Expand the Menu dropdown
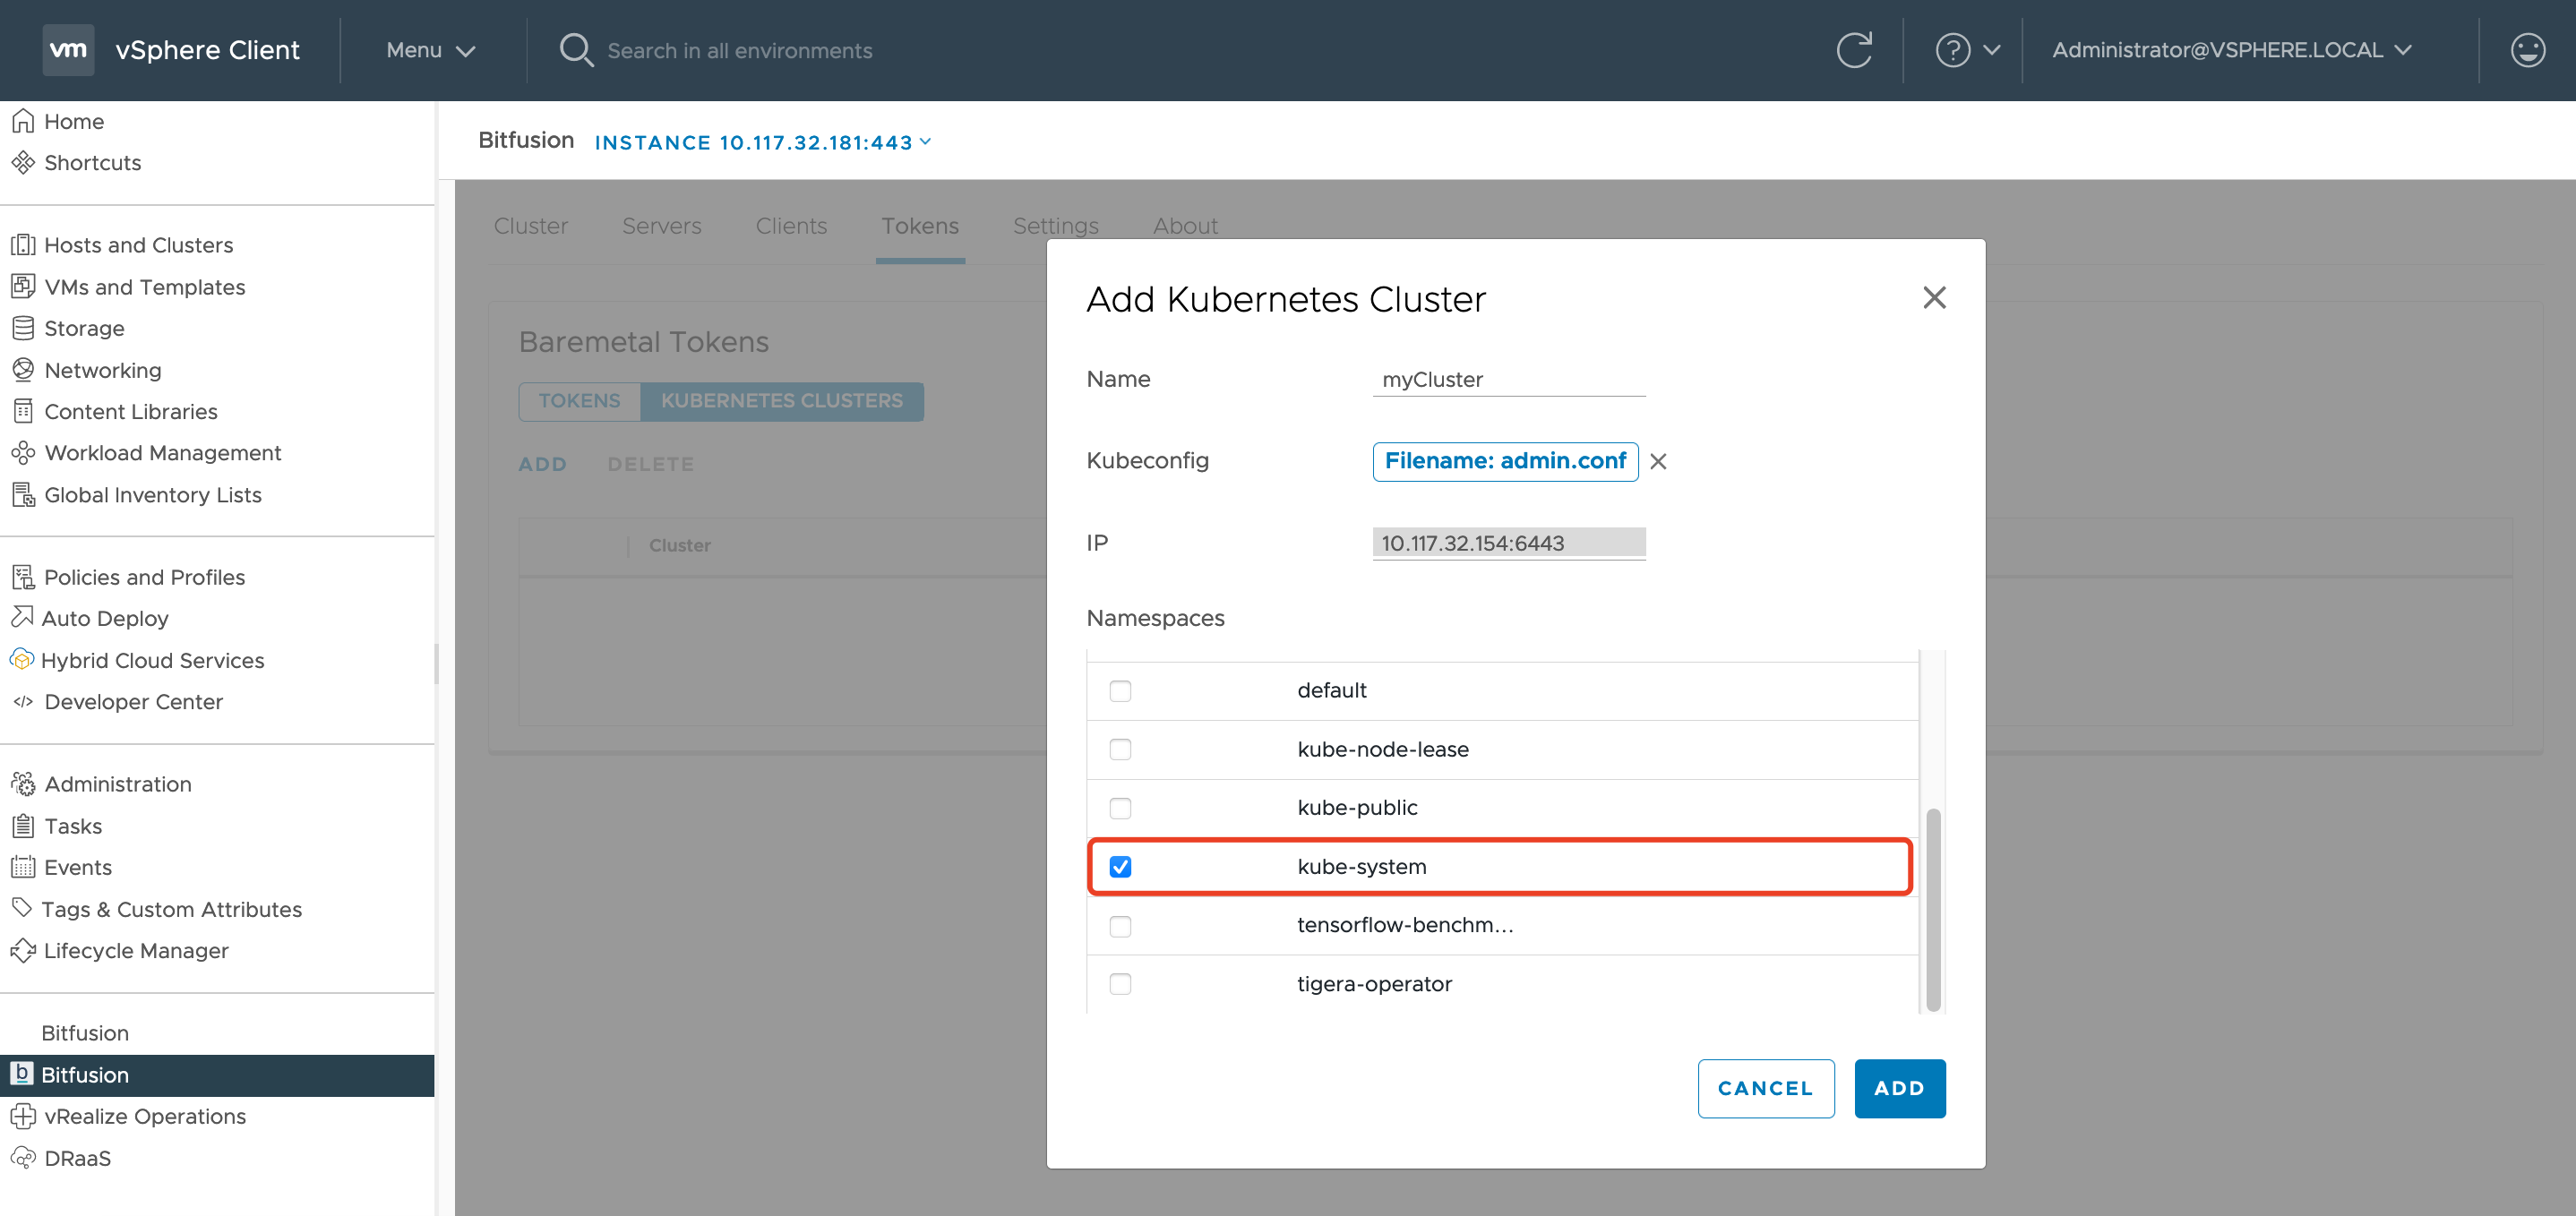 [x=431, y=50]
